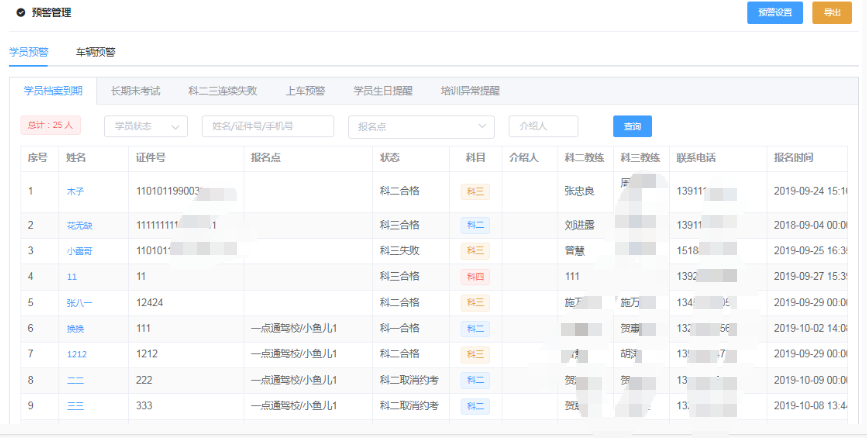Screen dimensions: 867x438
Task: Click 一点通驾校/小鱼儿1 in row 6
Action: 294,328
